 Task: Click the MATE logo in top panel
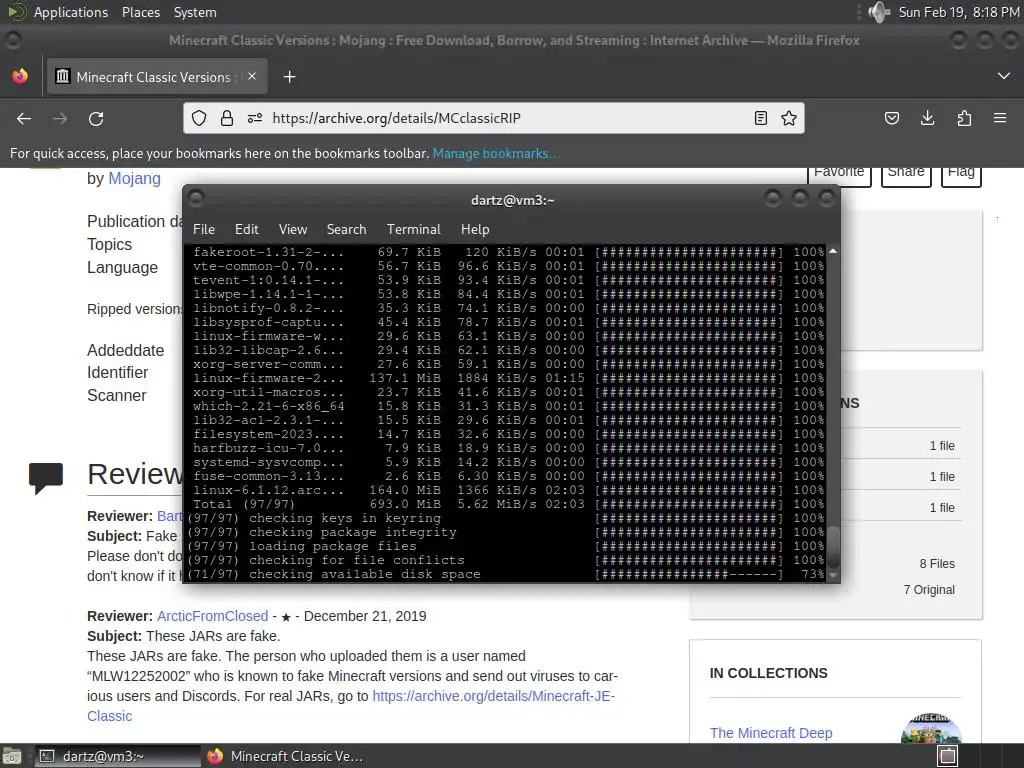pyautogui.click(x=16, y=12)
